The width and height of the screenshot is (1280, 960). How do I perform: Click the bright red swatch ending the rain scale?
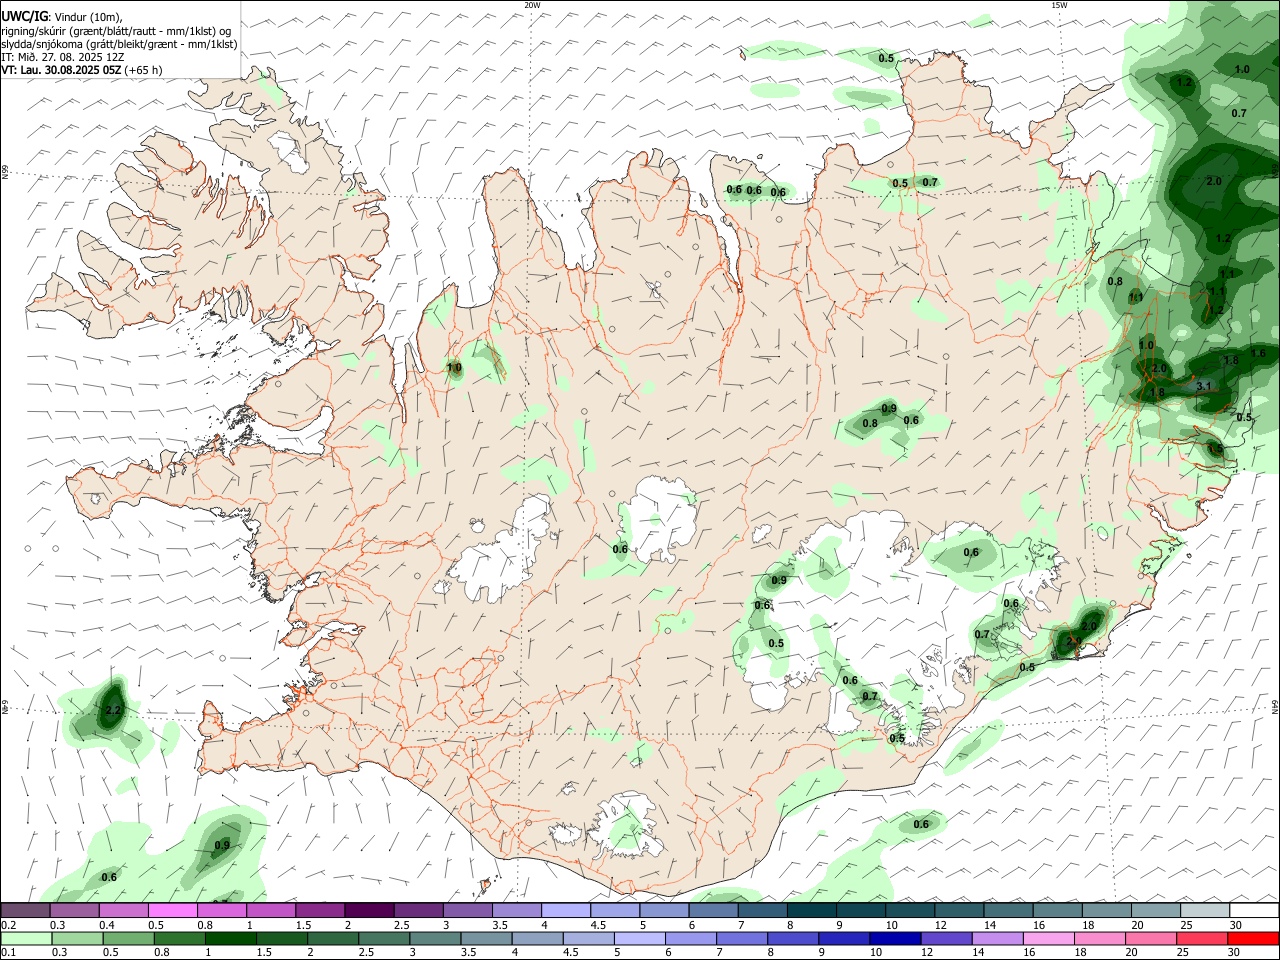(1253, 939)
